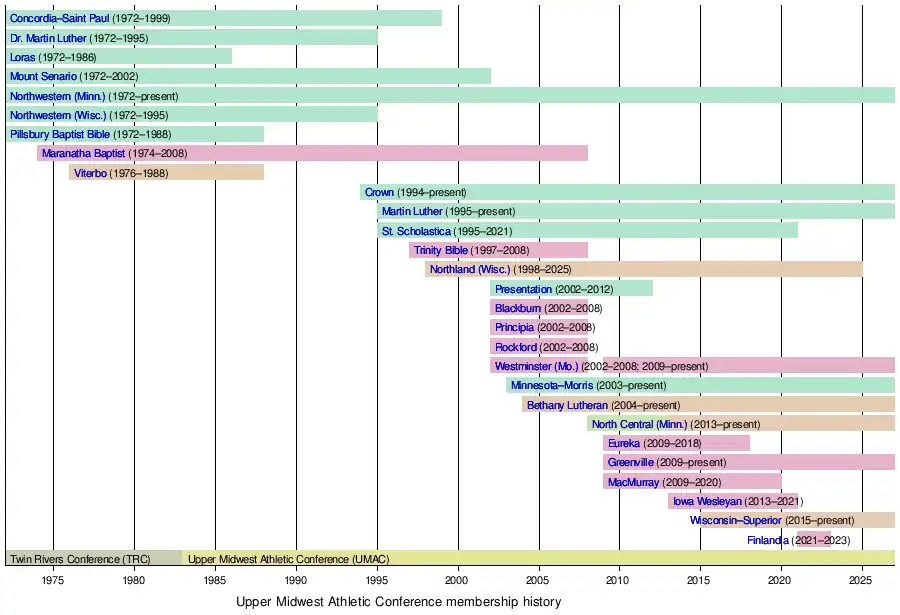Select the Bethany Lutheran link
This screenshot has height=615, width=900.
pos(567,405)
